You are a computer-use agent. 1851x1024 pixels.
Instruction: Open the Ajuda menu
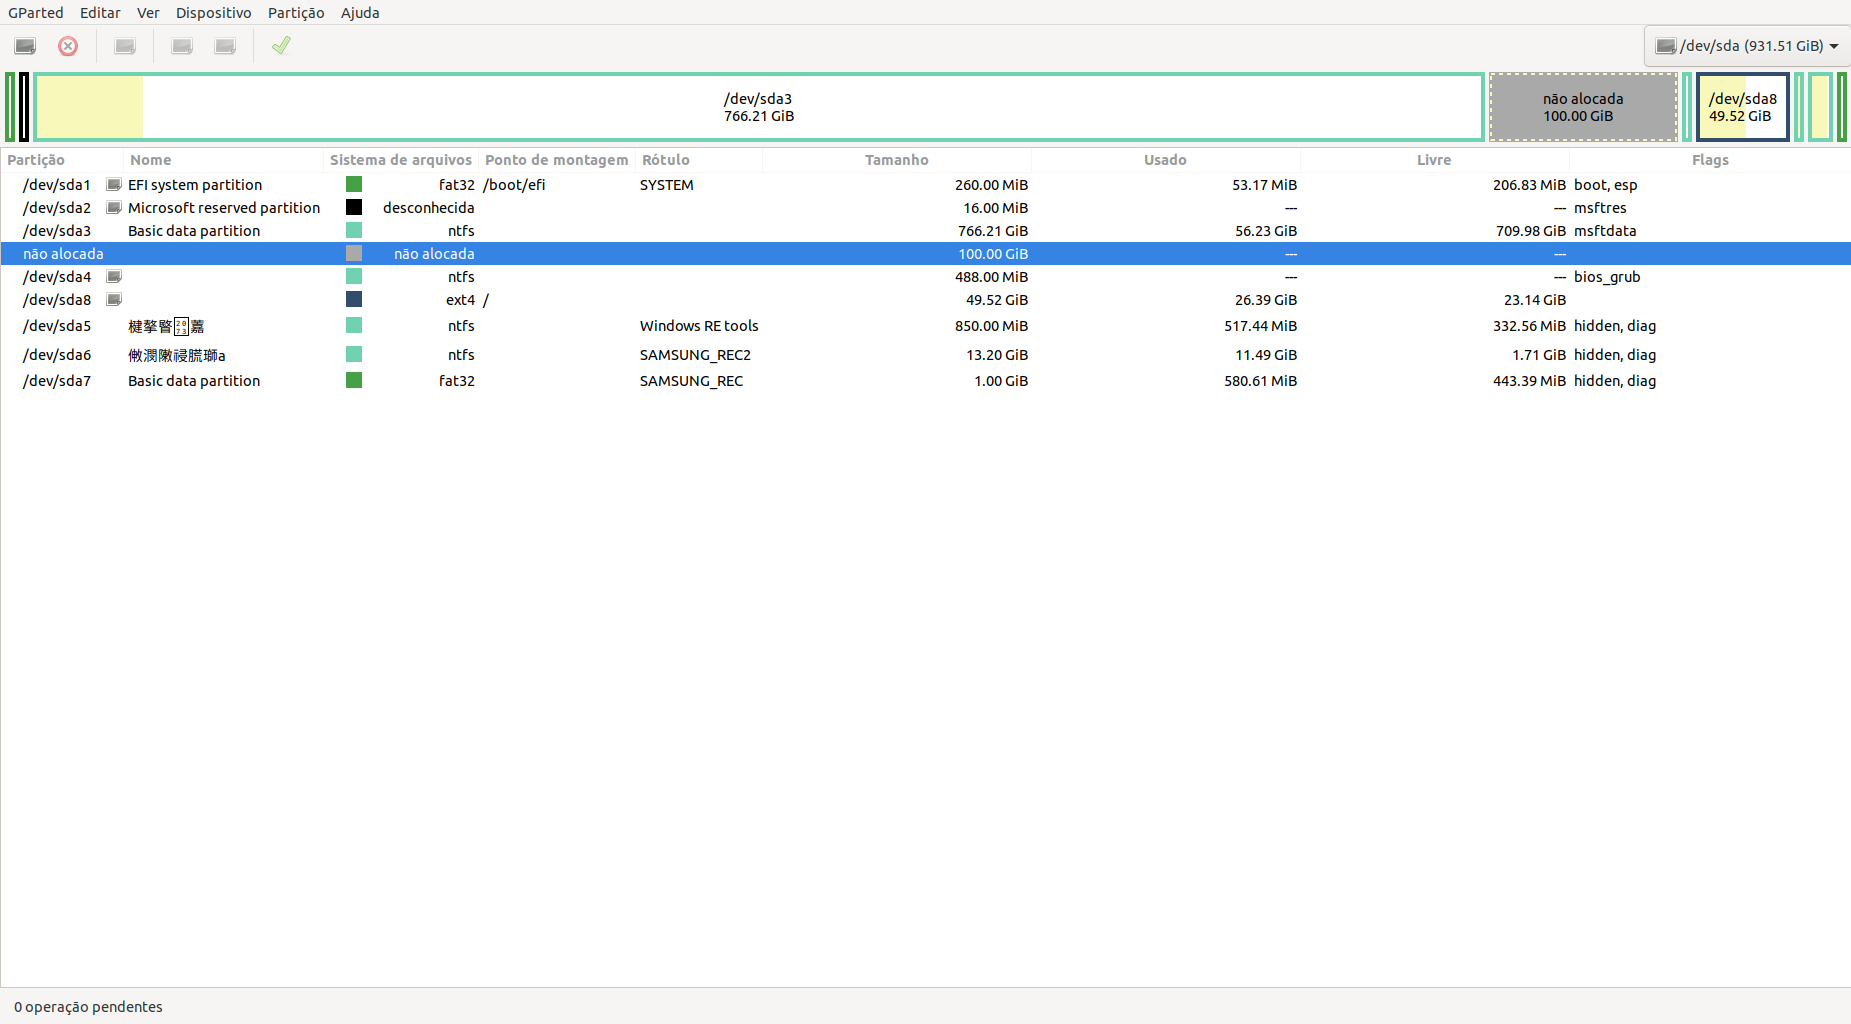[360, 13]
